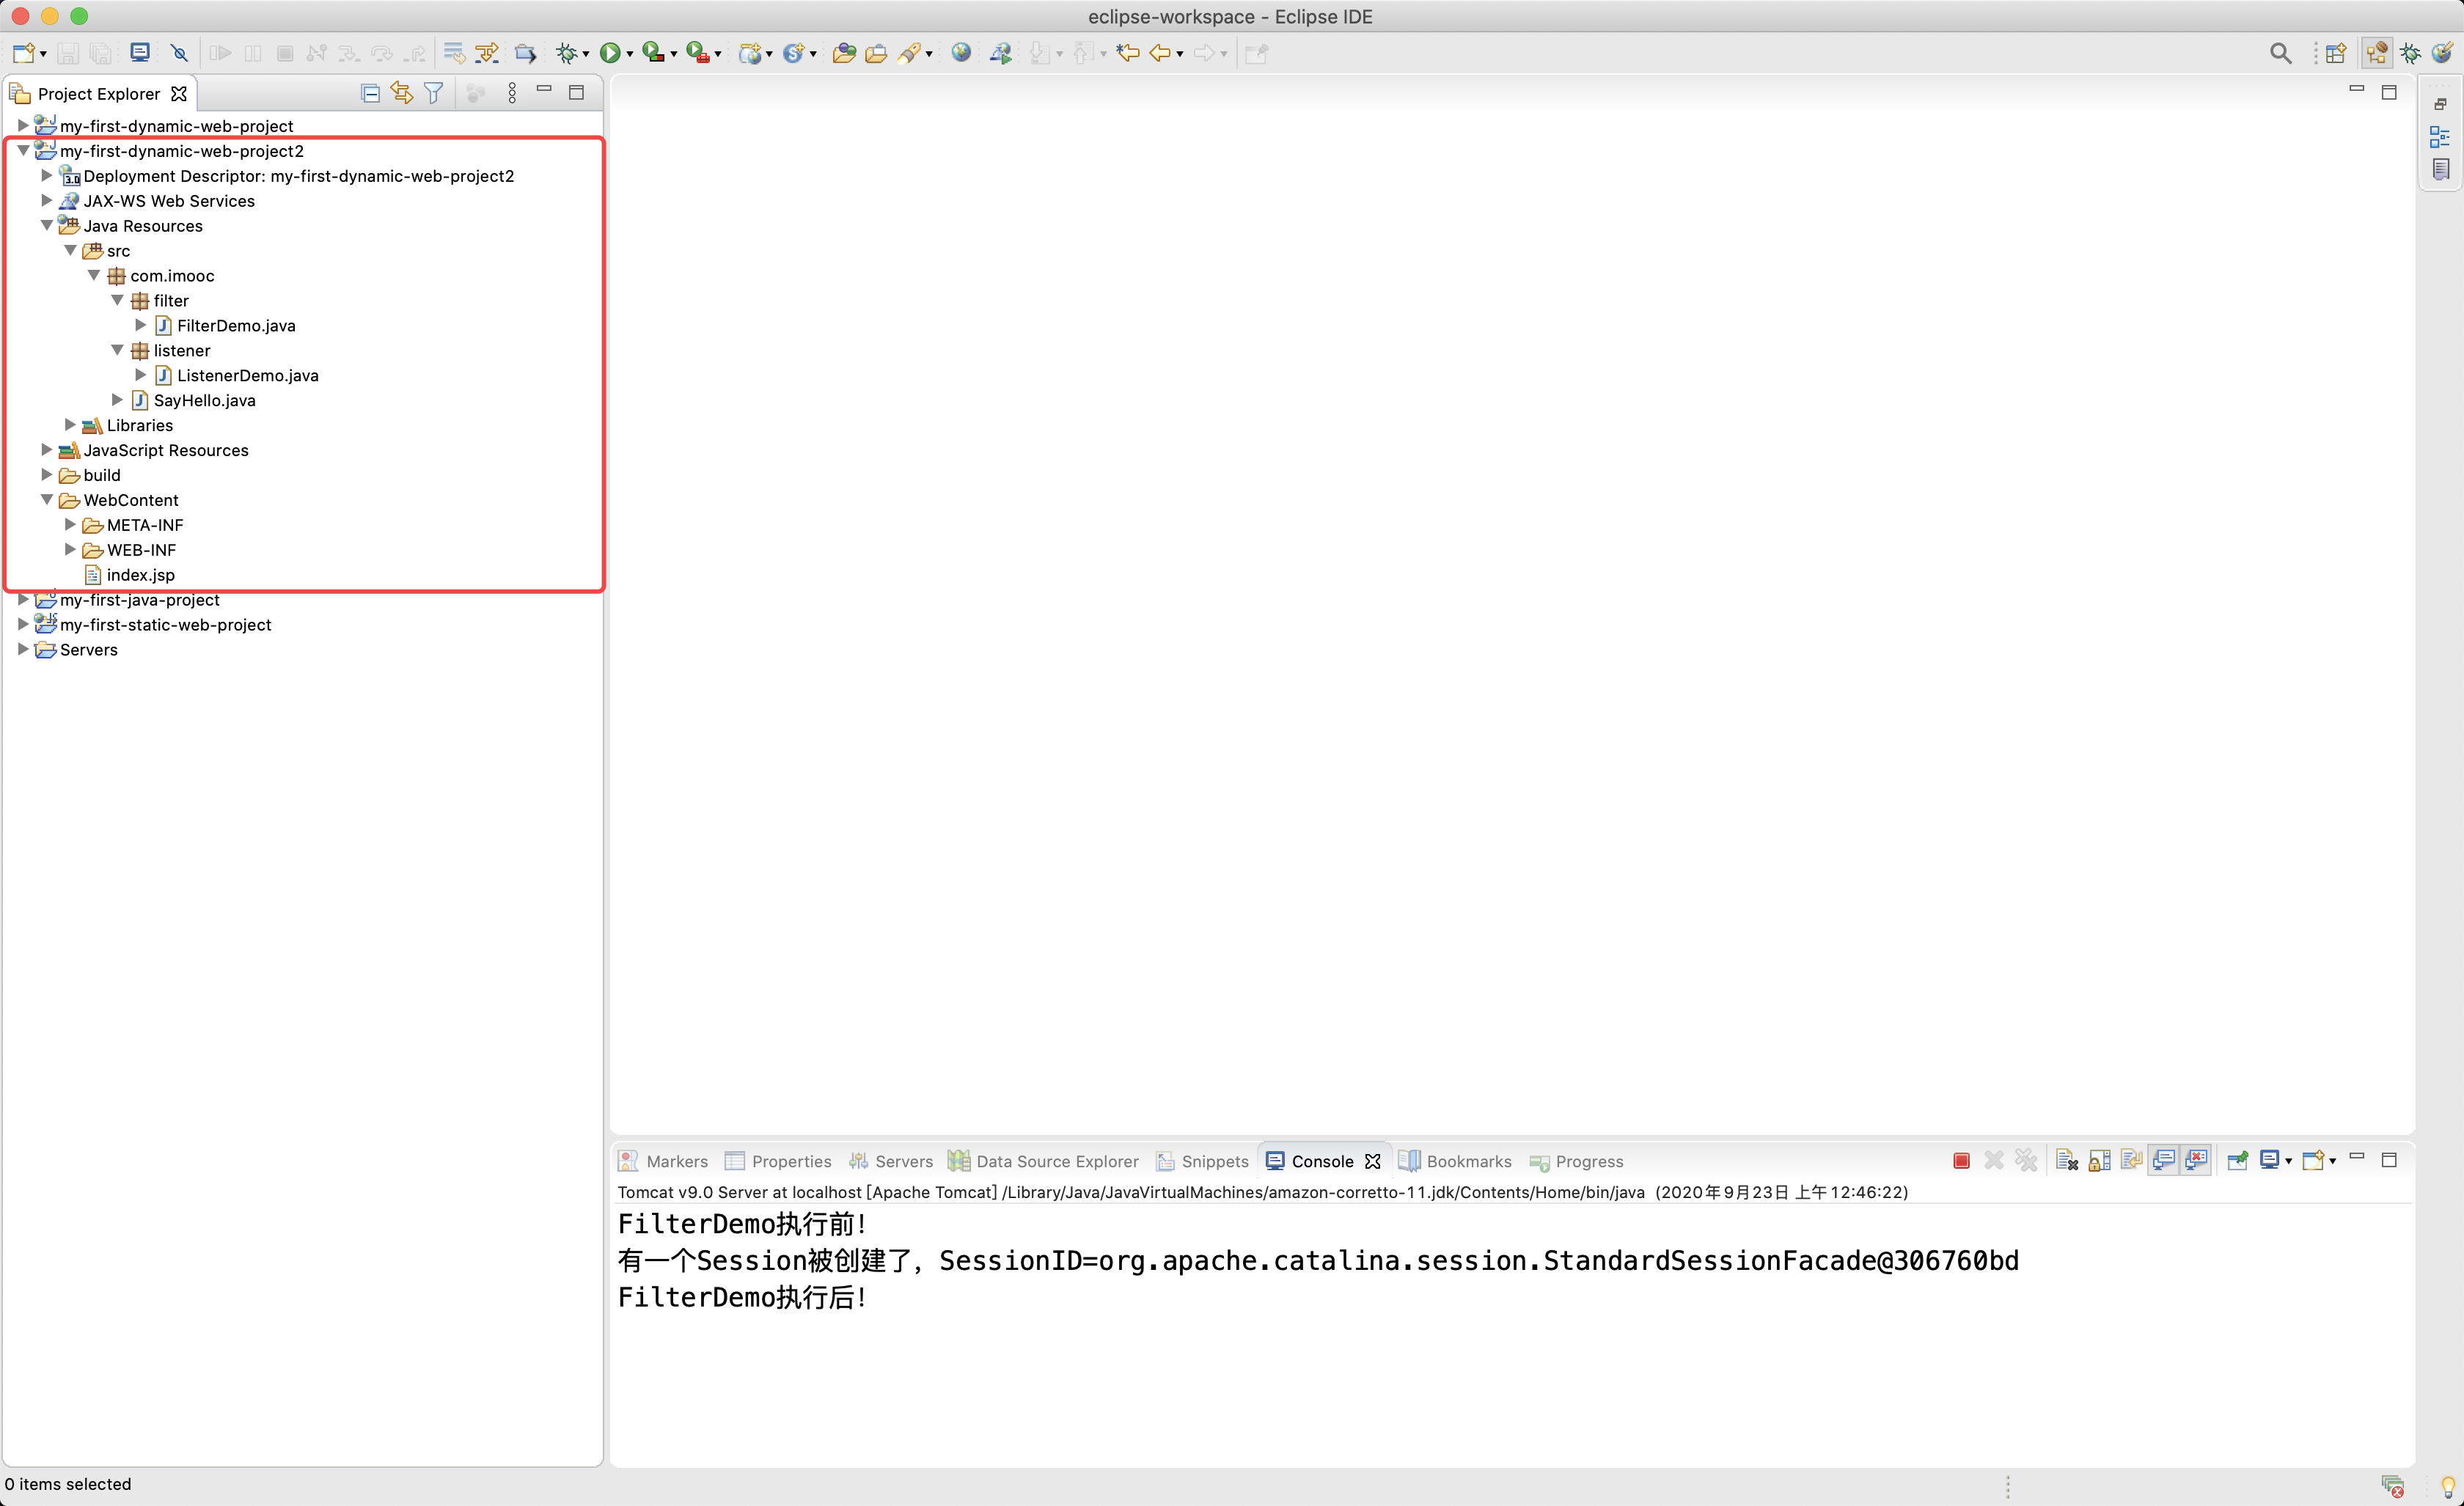This screenshot has height=1506, width=2464.
Task: Open the Project Explorer view menu with three dots
Action: click(512, 93)
